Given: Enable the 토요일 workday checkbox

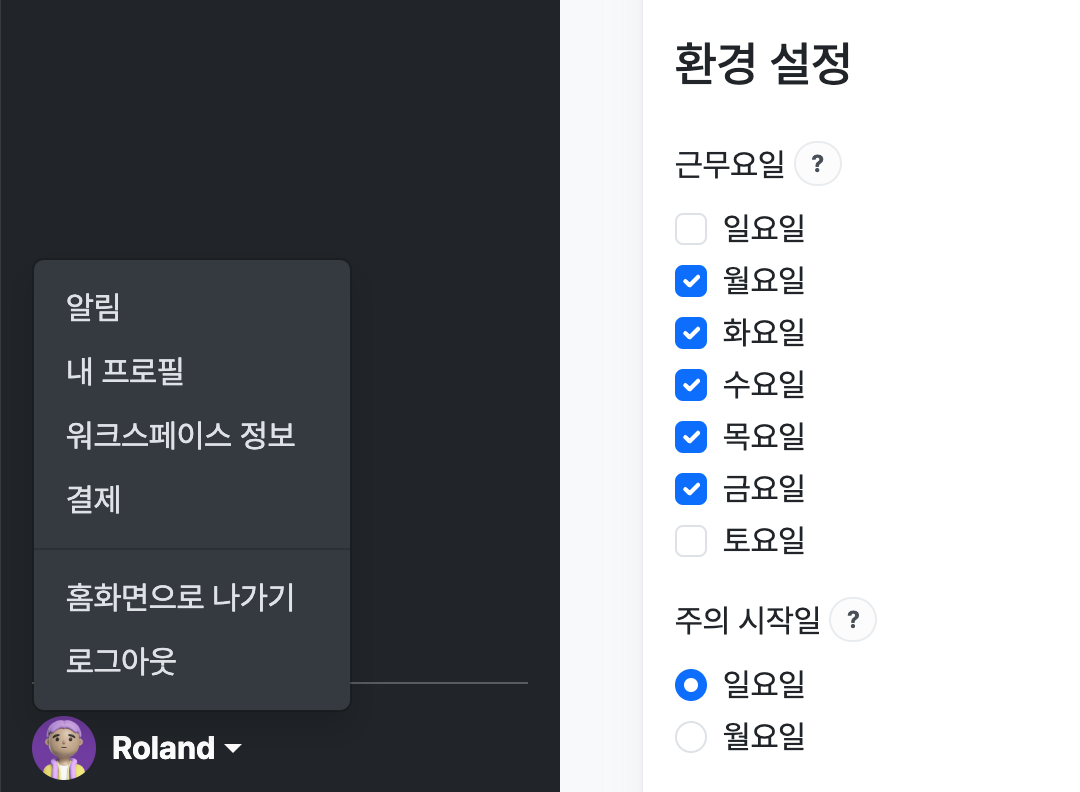Looking at the screenshot, I should [691, 541].
